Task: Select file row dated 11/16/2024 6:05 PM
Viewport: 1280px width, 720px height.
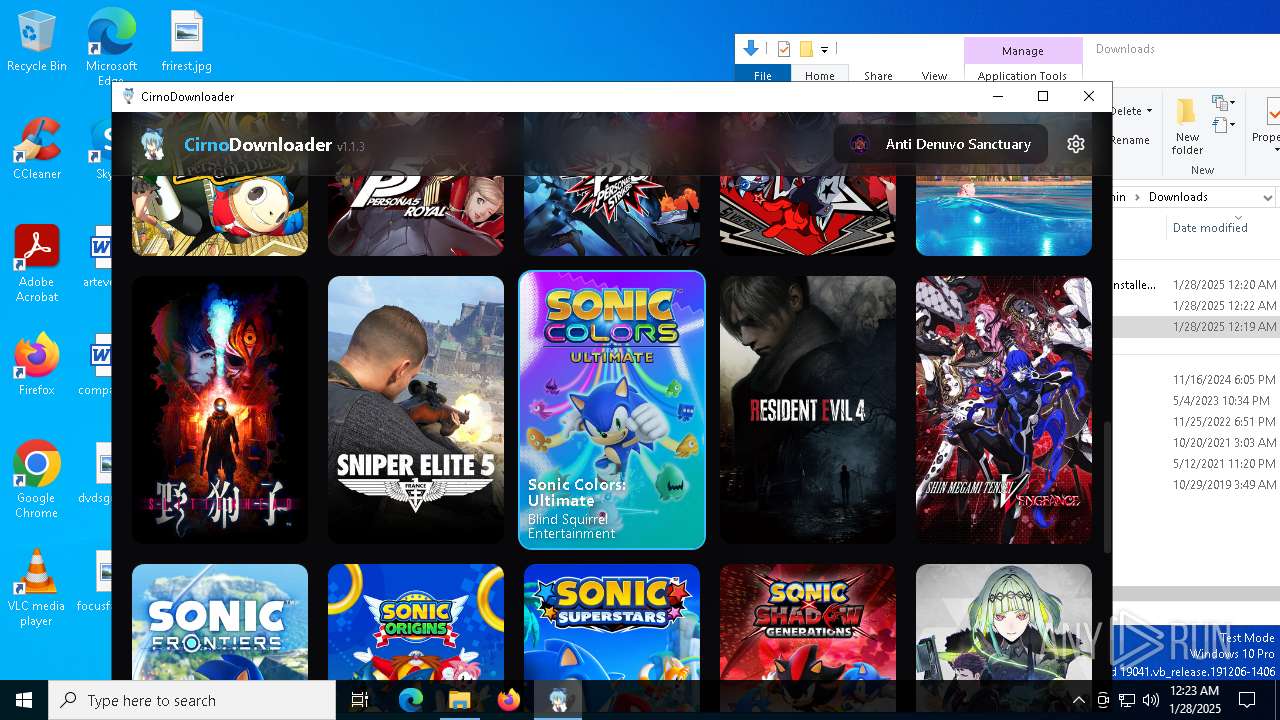Action: [1195, 380]
